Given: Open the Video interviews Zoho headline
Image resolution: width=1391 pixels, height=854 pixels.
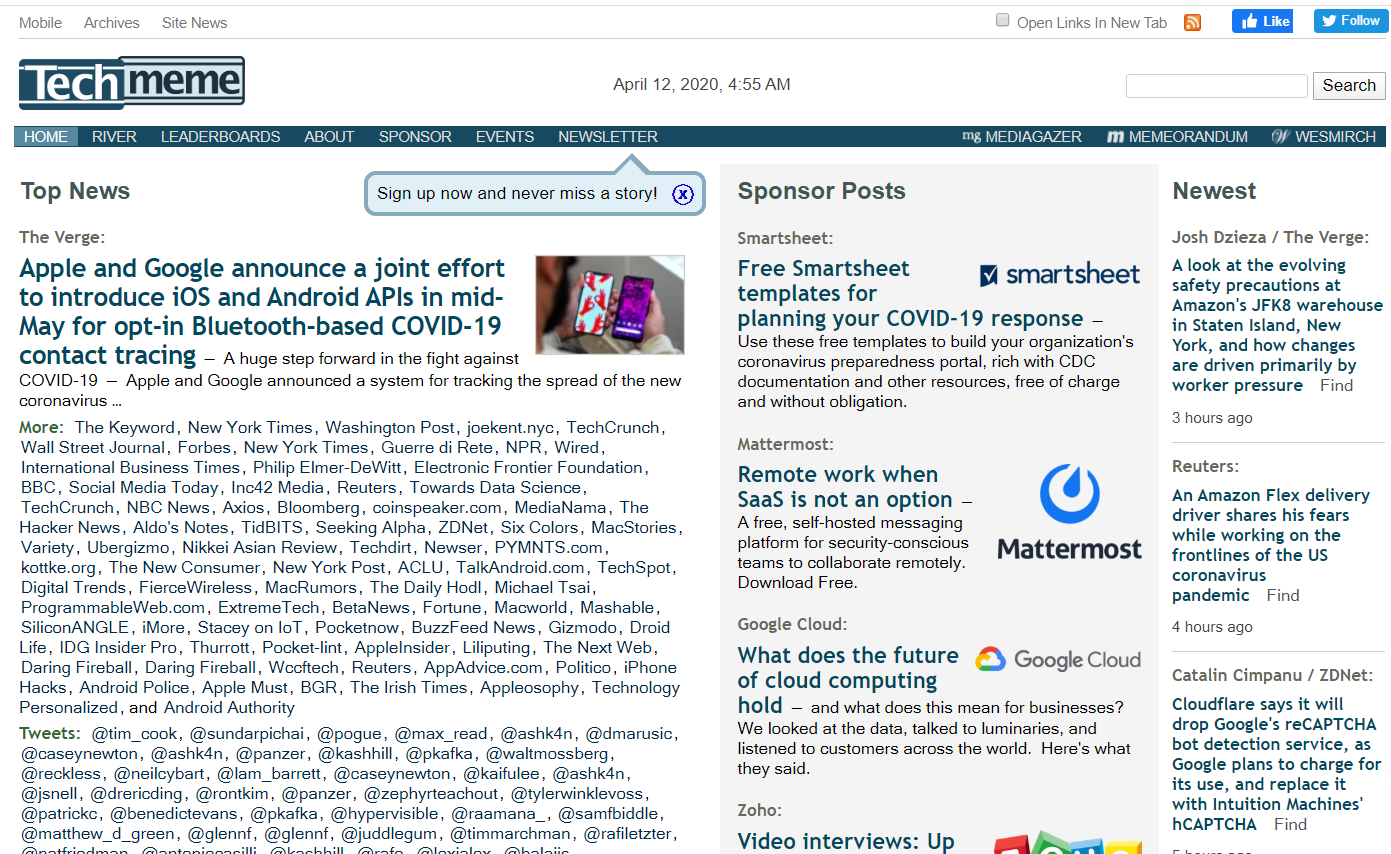Looking at the screenshot, I should (x=846, y=841).
